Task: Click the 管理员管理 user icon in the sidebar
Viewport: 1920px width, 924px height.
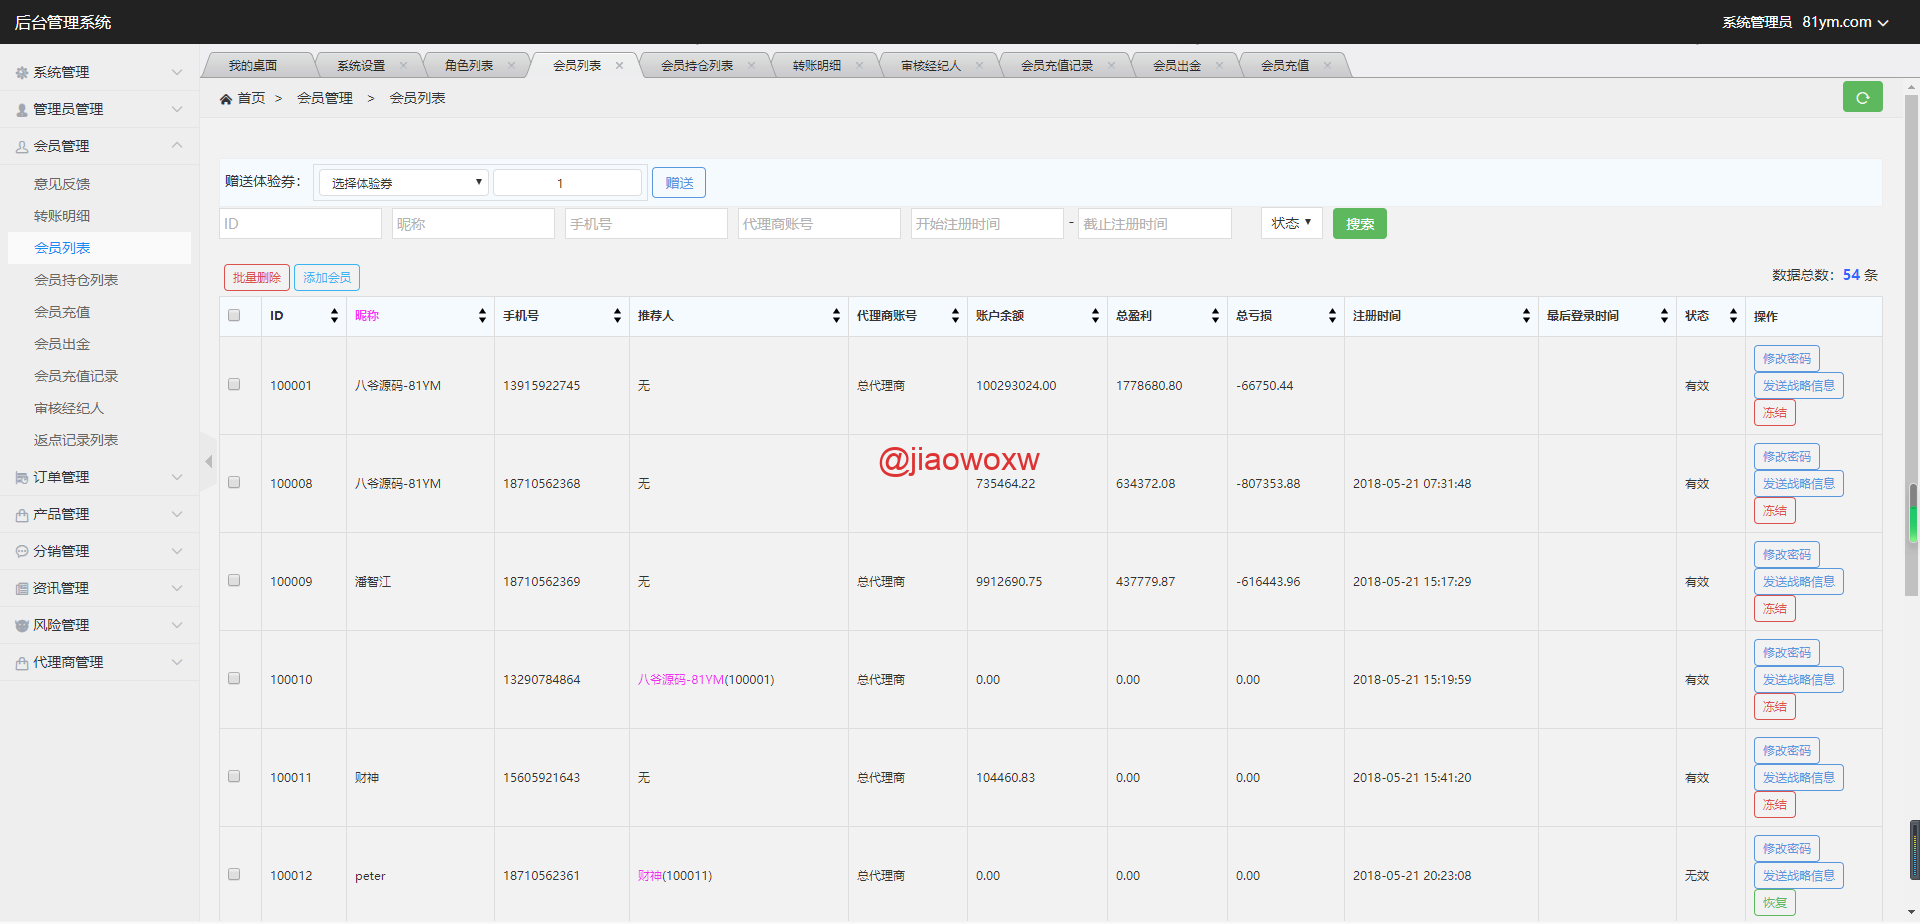Action: [22, 110]
